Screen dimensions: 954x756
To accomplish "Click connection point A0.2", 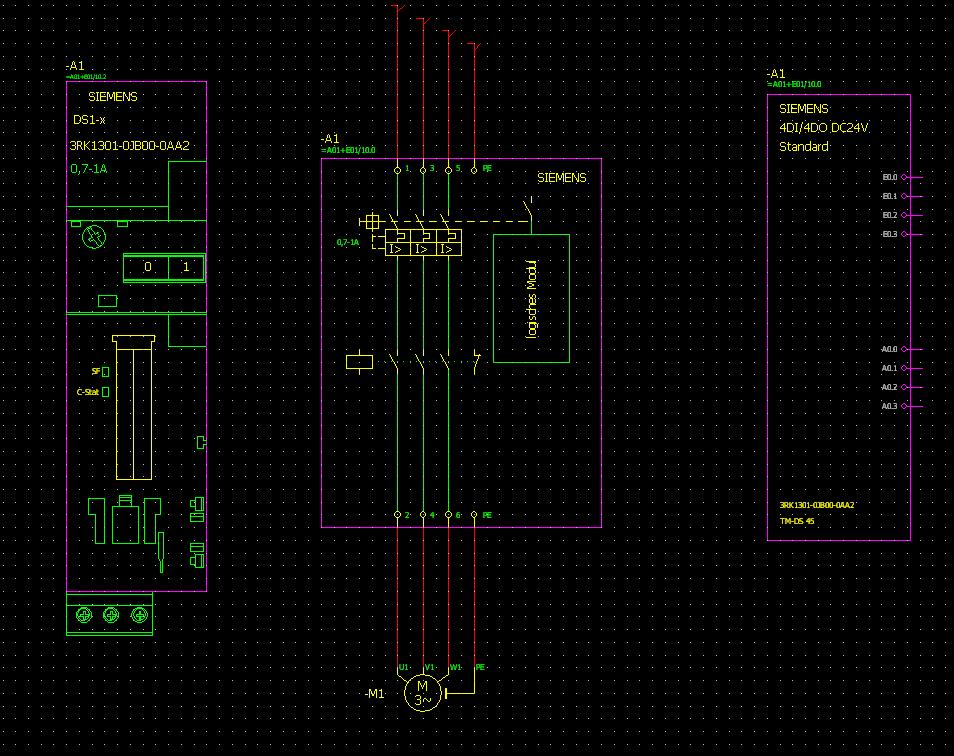I will point(904,387).
